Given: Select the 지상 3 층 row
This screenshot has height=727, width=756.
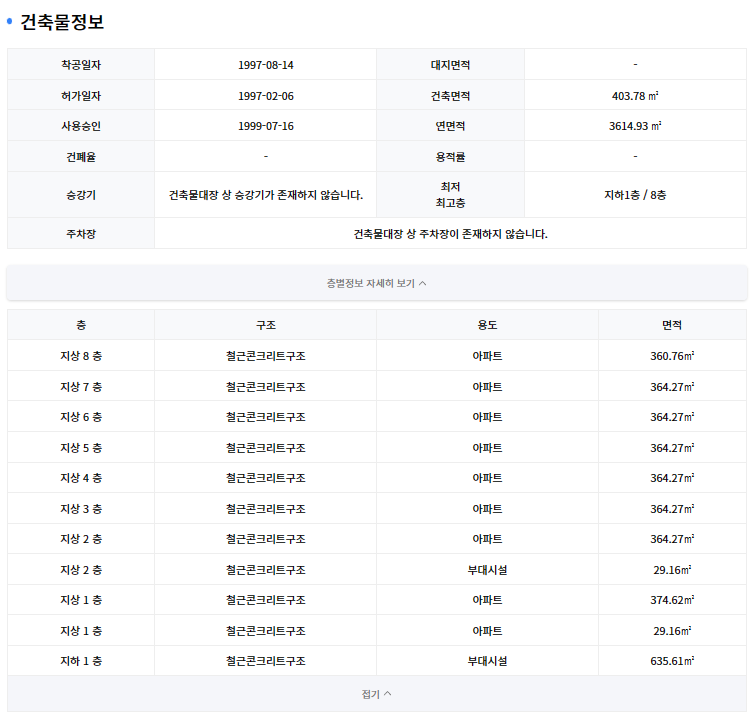Looking at the screenshot, I should (377, 508).
